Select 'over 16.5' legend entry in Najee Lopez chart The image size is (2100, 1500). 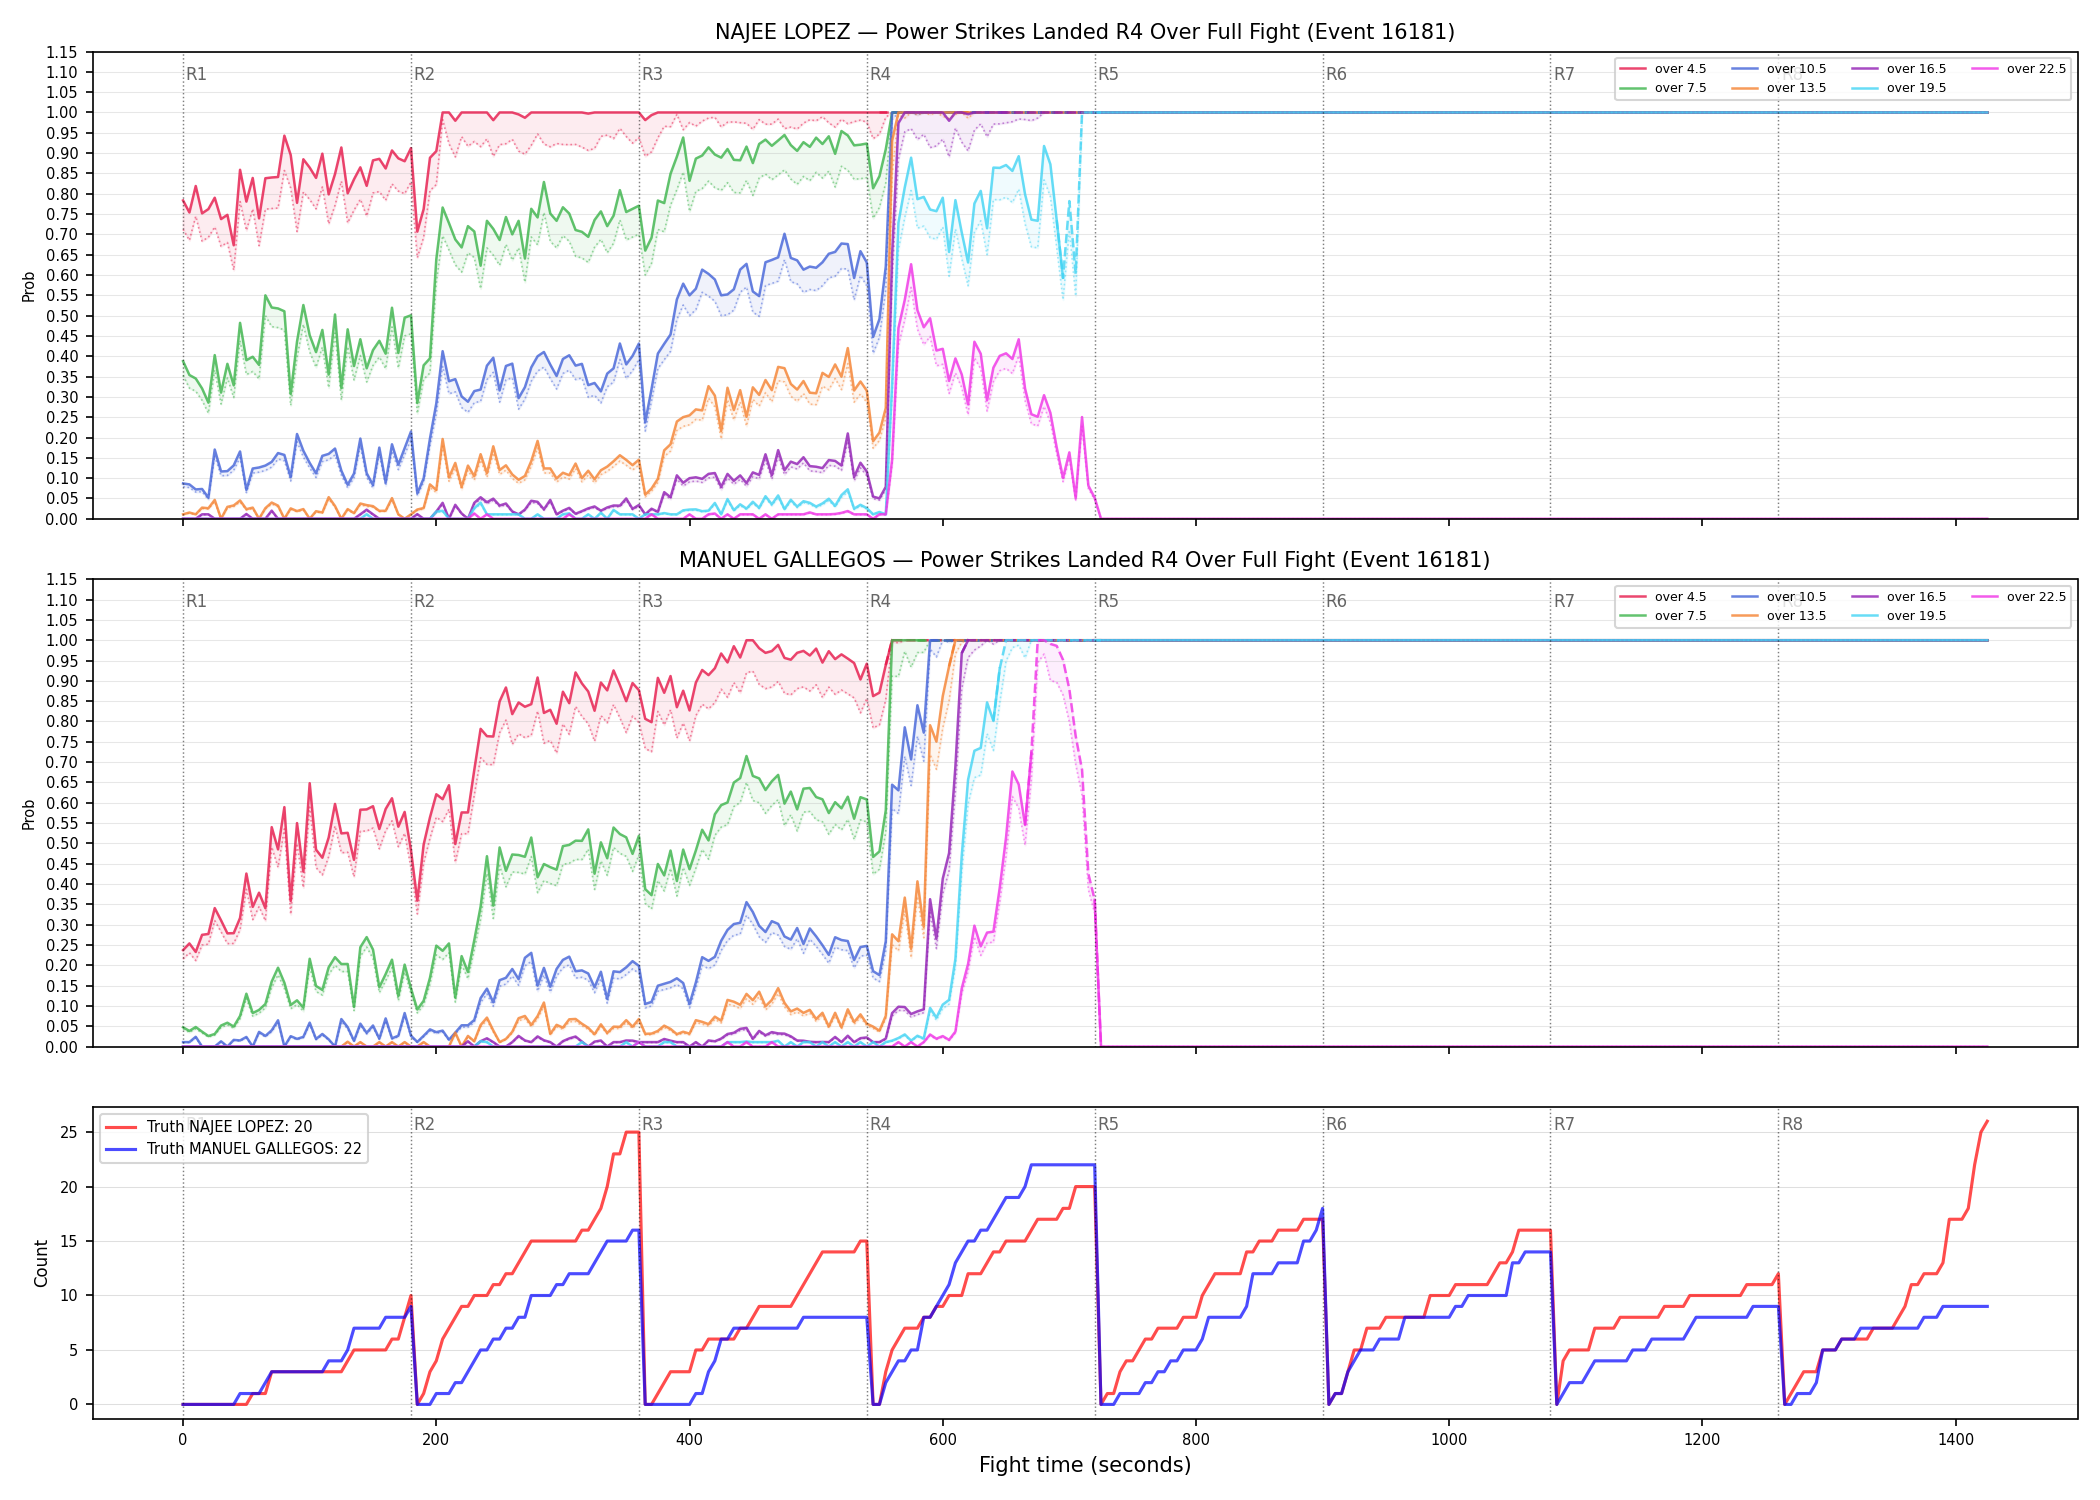pos(1899,69)
